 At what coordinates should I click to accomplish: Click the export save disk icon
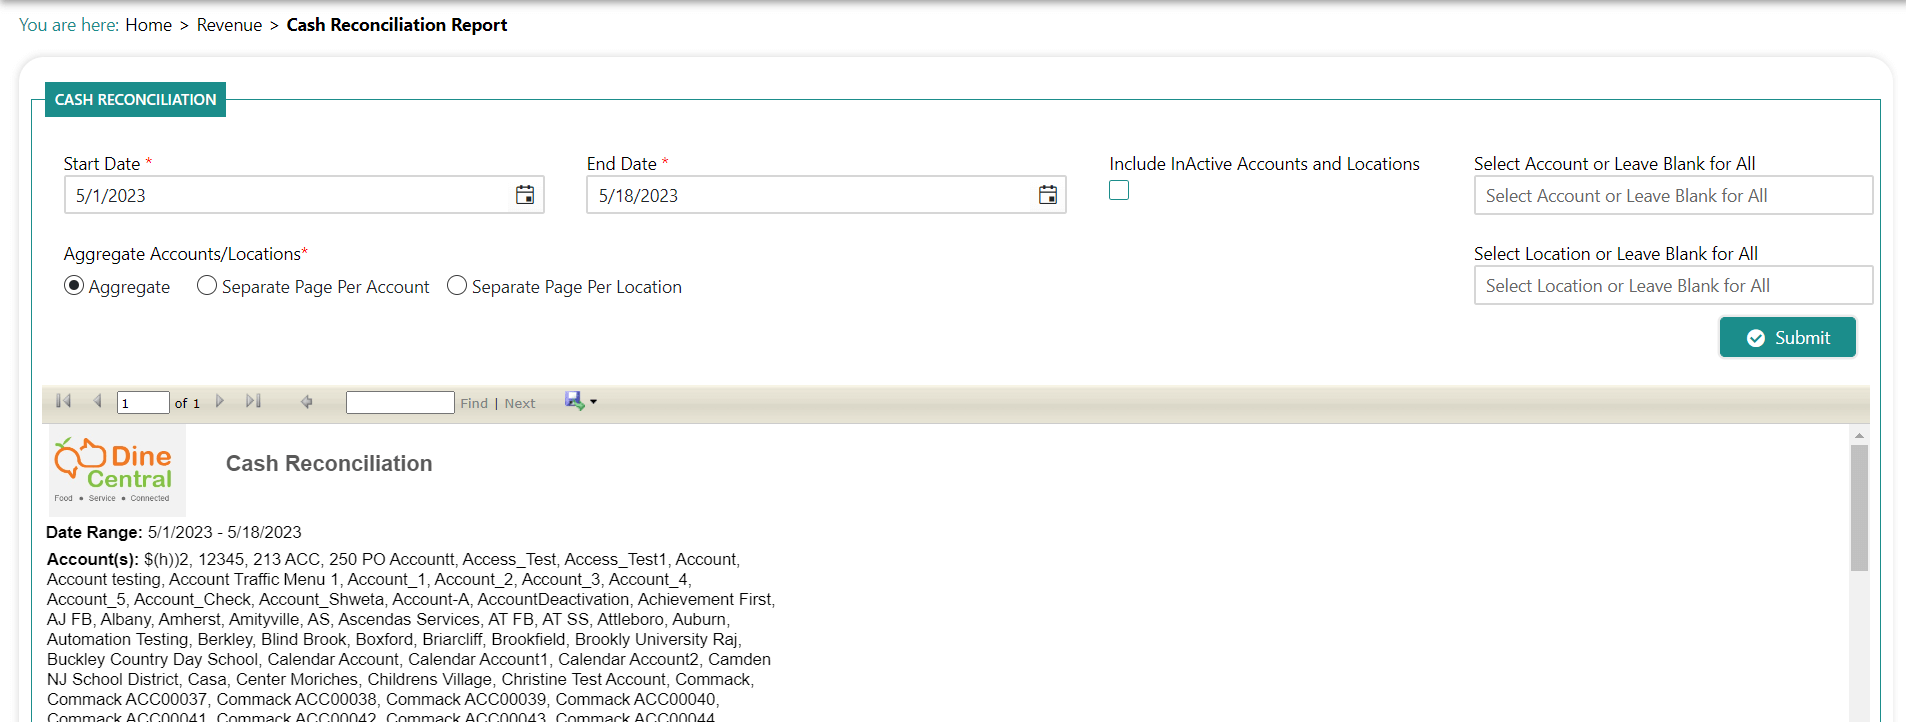coord(574,401)
